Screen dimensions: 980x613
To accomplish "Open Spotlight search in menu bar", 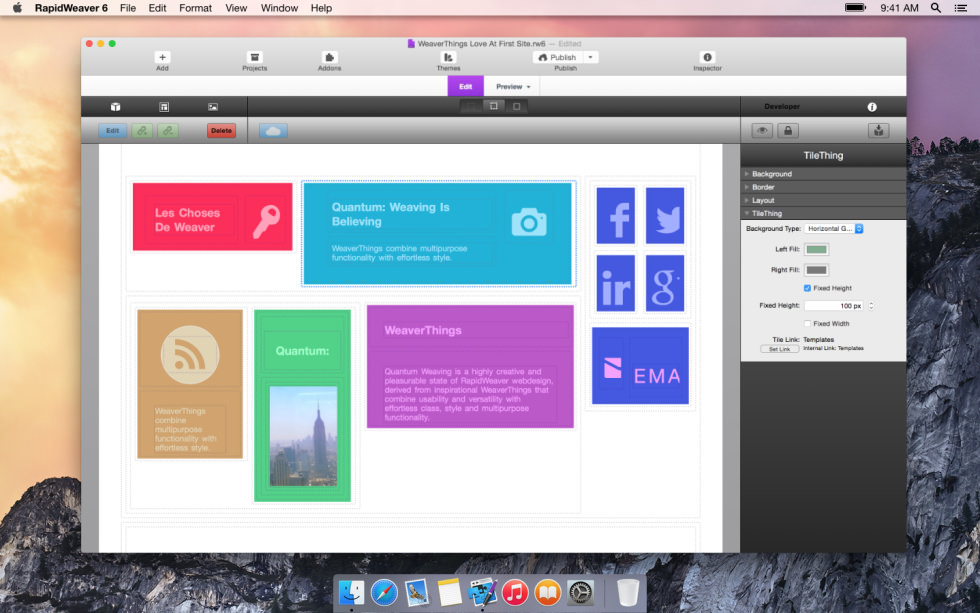I will click(936, 8).
